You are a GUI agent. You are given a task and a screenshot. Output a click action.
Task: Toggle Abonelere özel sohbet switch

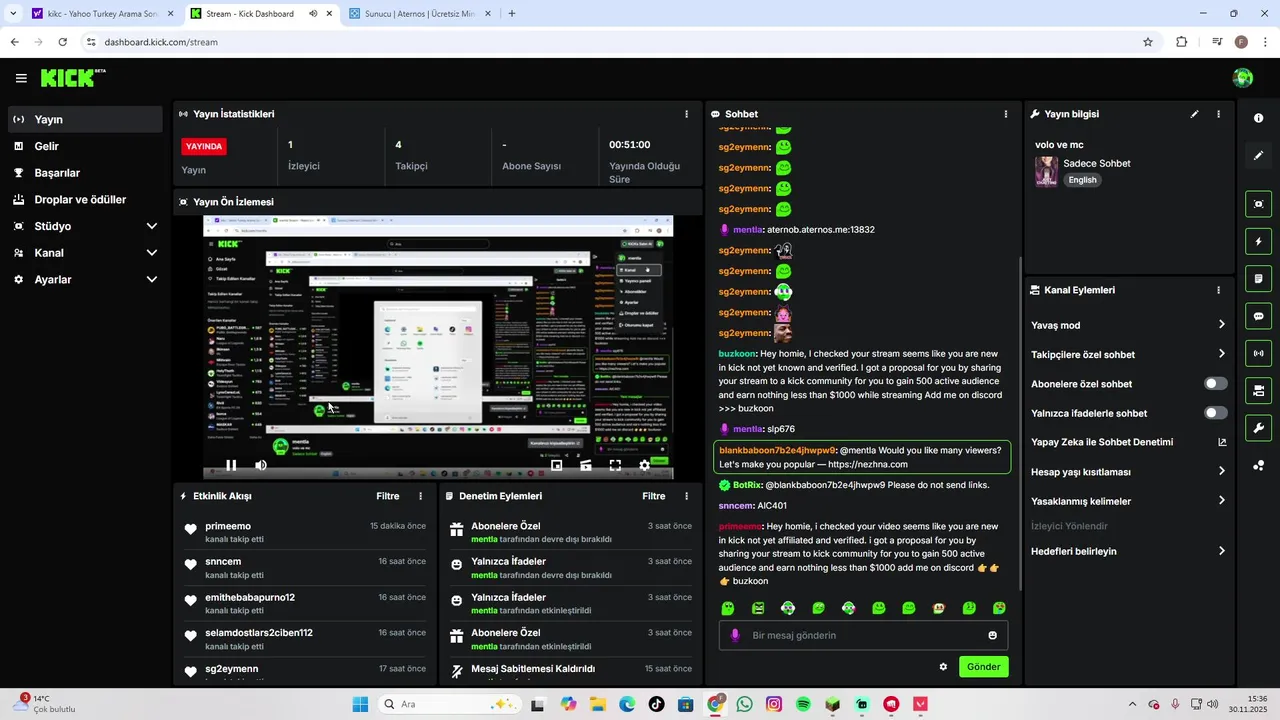coord(1216,384)
